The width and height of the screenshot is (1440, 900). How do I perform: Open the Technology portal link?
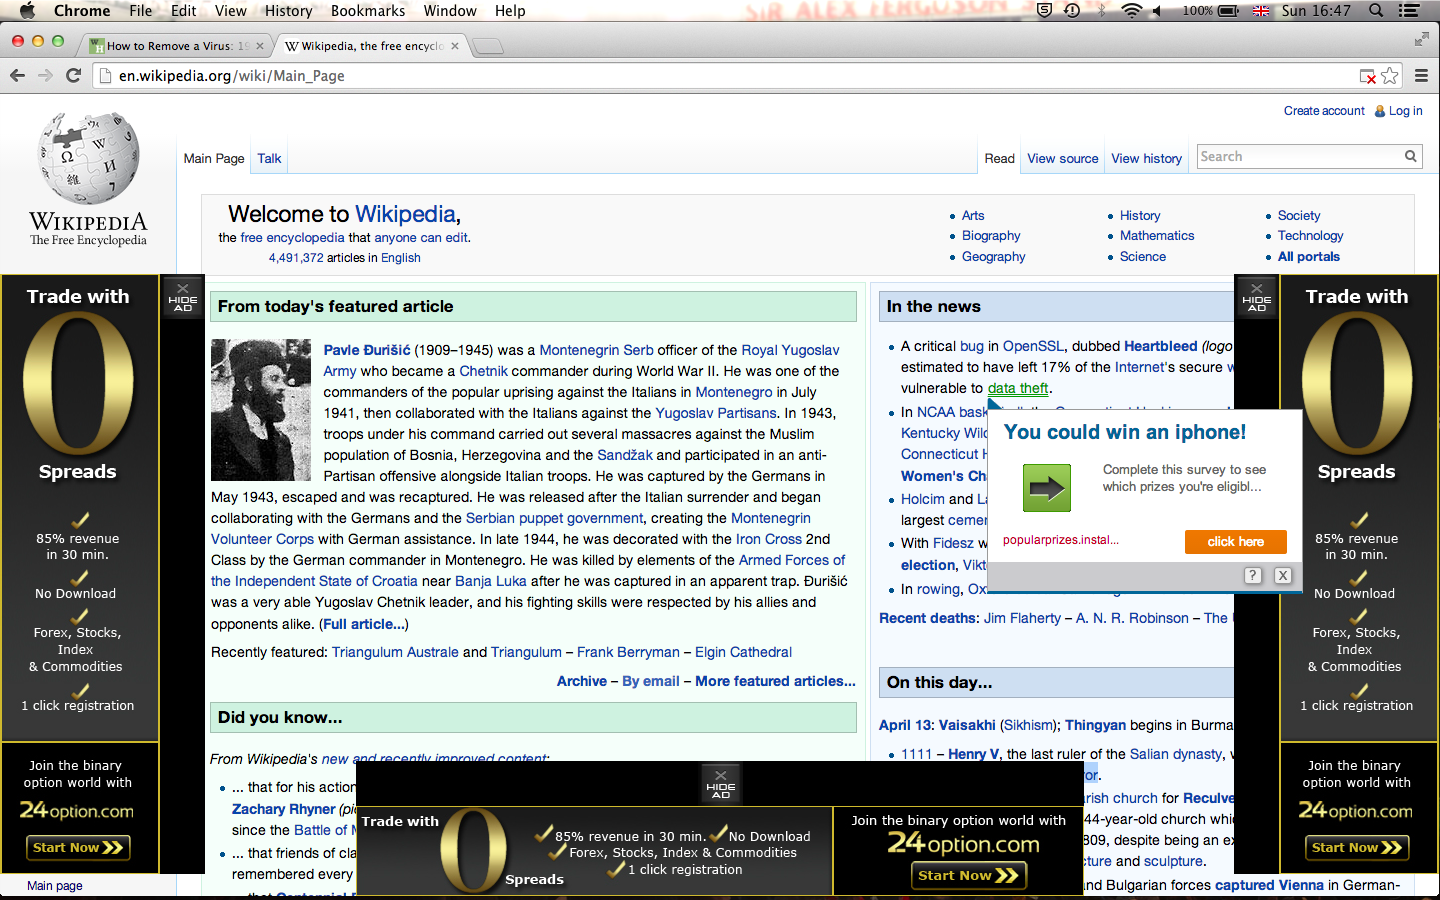pos(1310,236)
